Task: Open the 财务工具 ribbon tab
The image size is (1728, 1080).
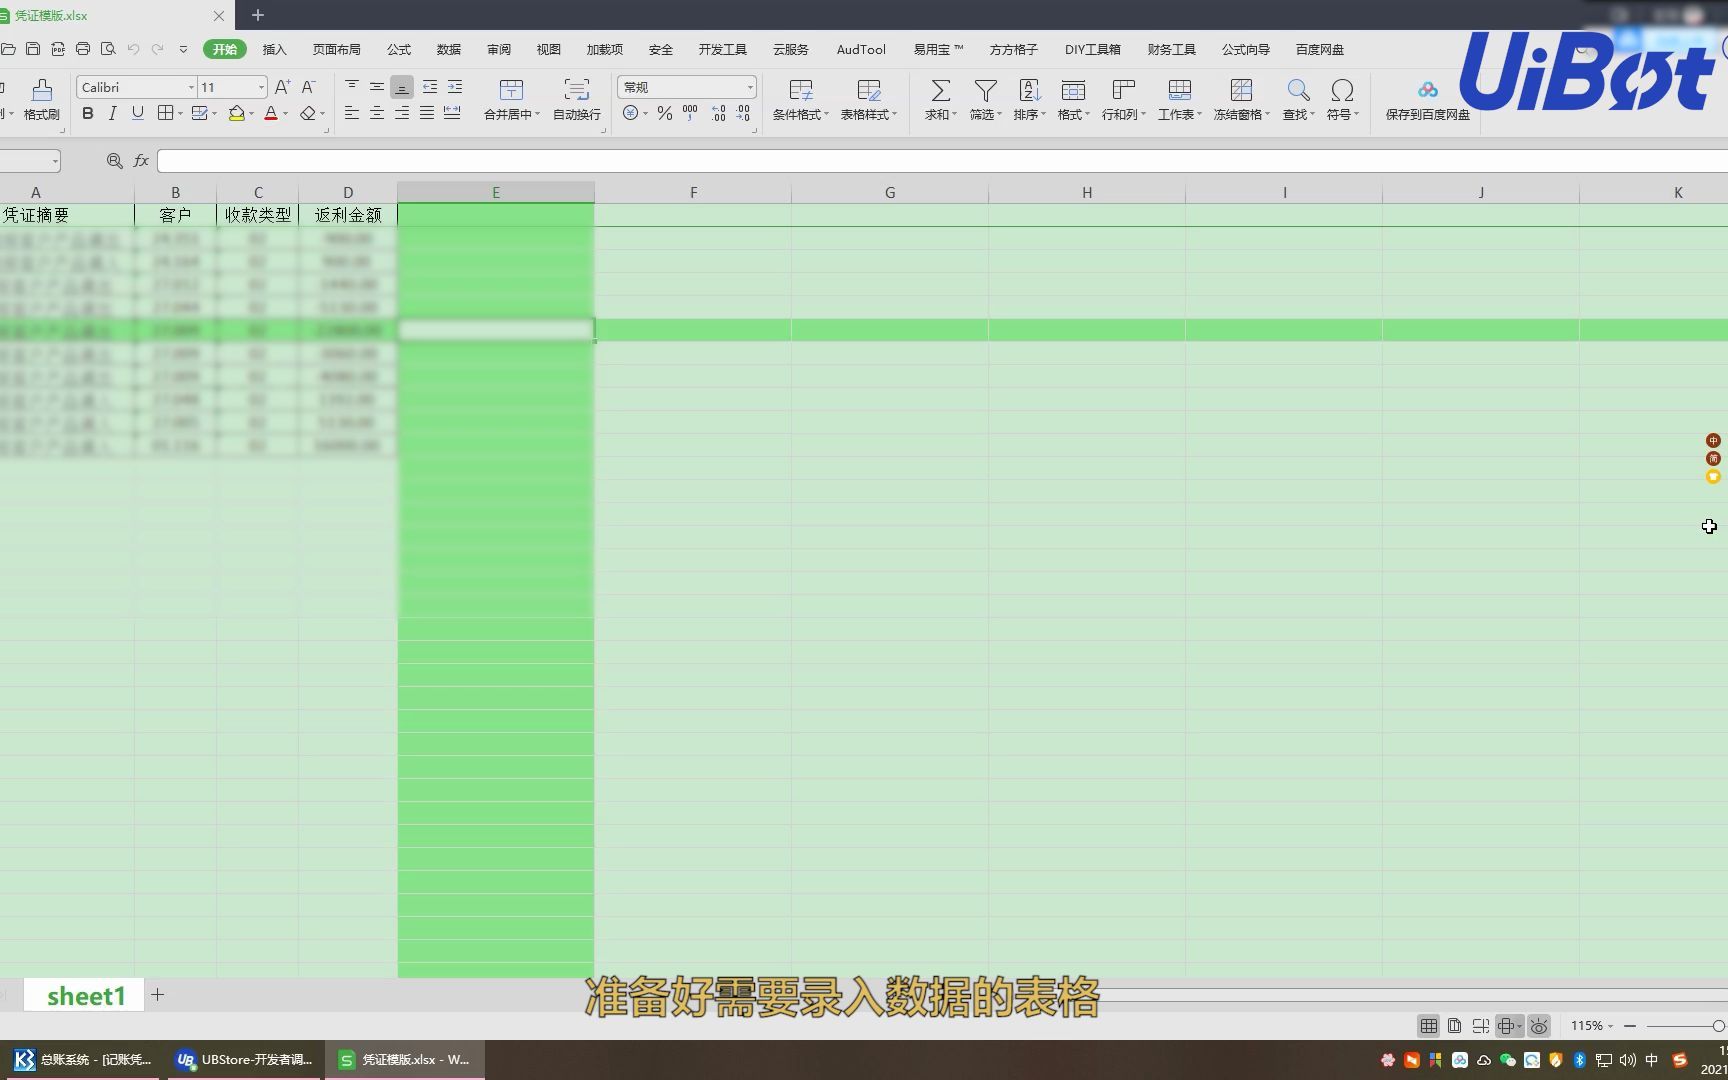Action: pyautogui.click(x=1171, y=49)
